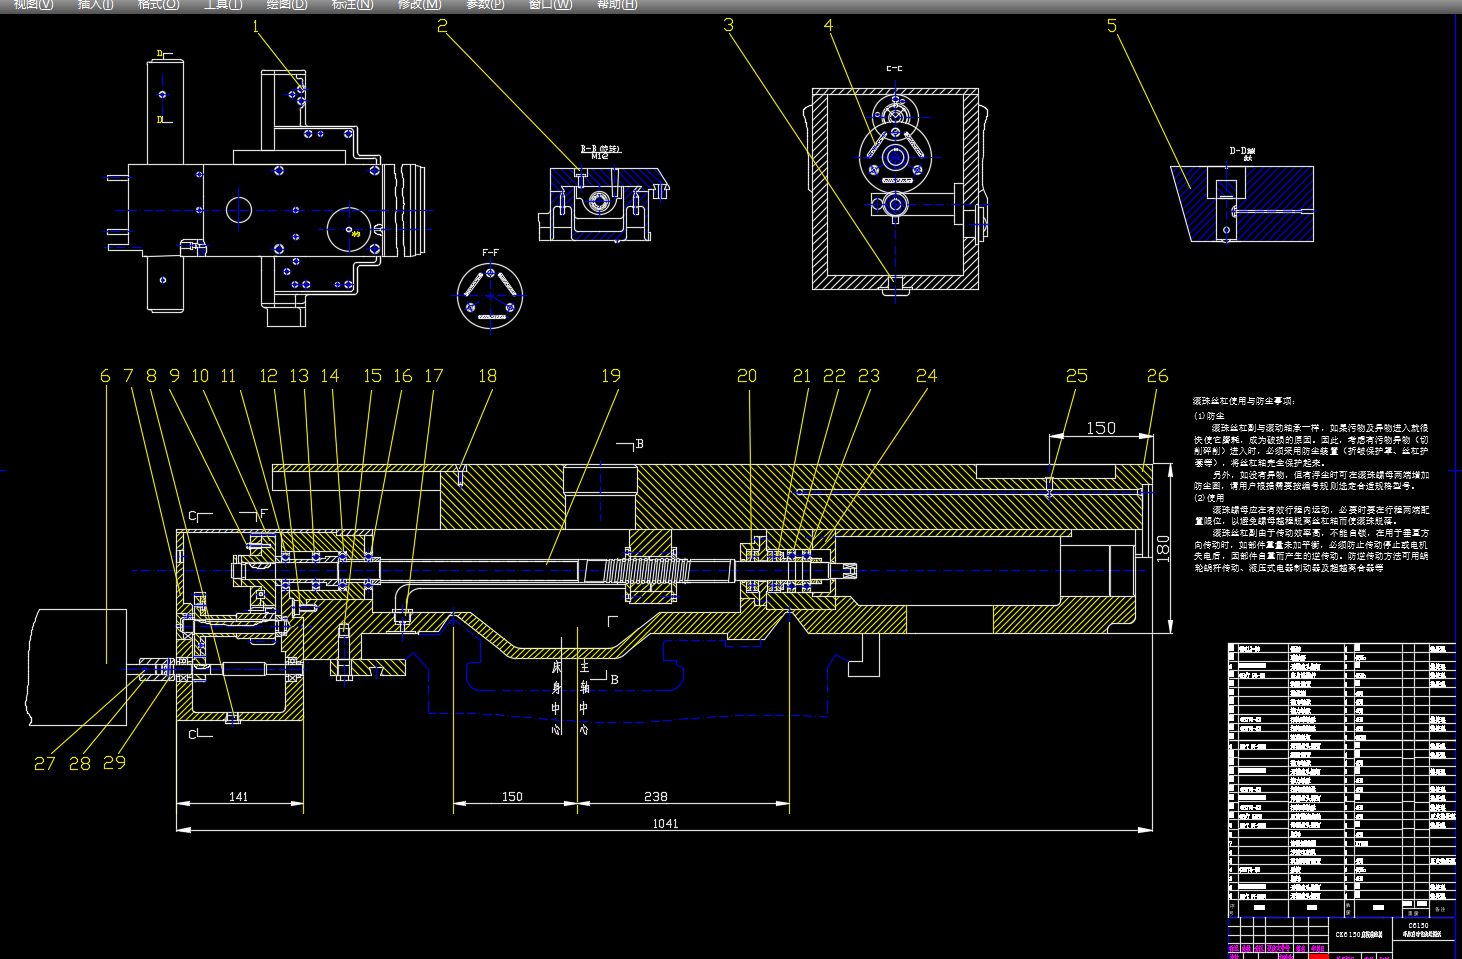Image resolution: width=1462 pixels, height=959 pixels.
Task: Select the 141 dimension text
Action: [239, 797]
